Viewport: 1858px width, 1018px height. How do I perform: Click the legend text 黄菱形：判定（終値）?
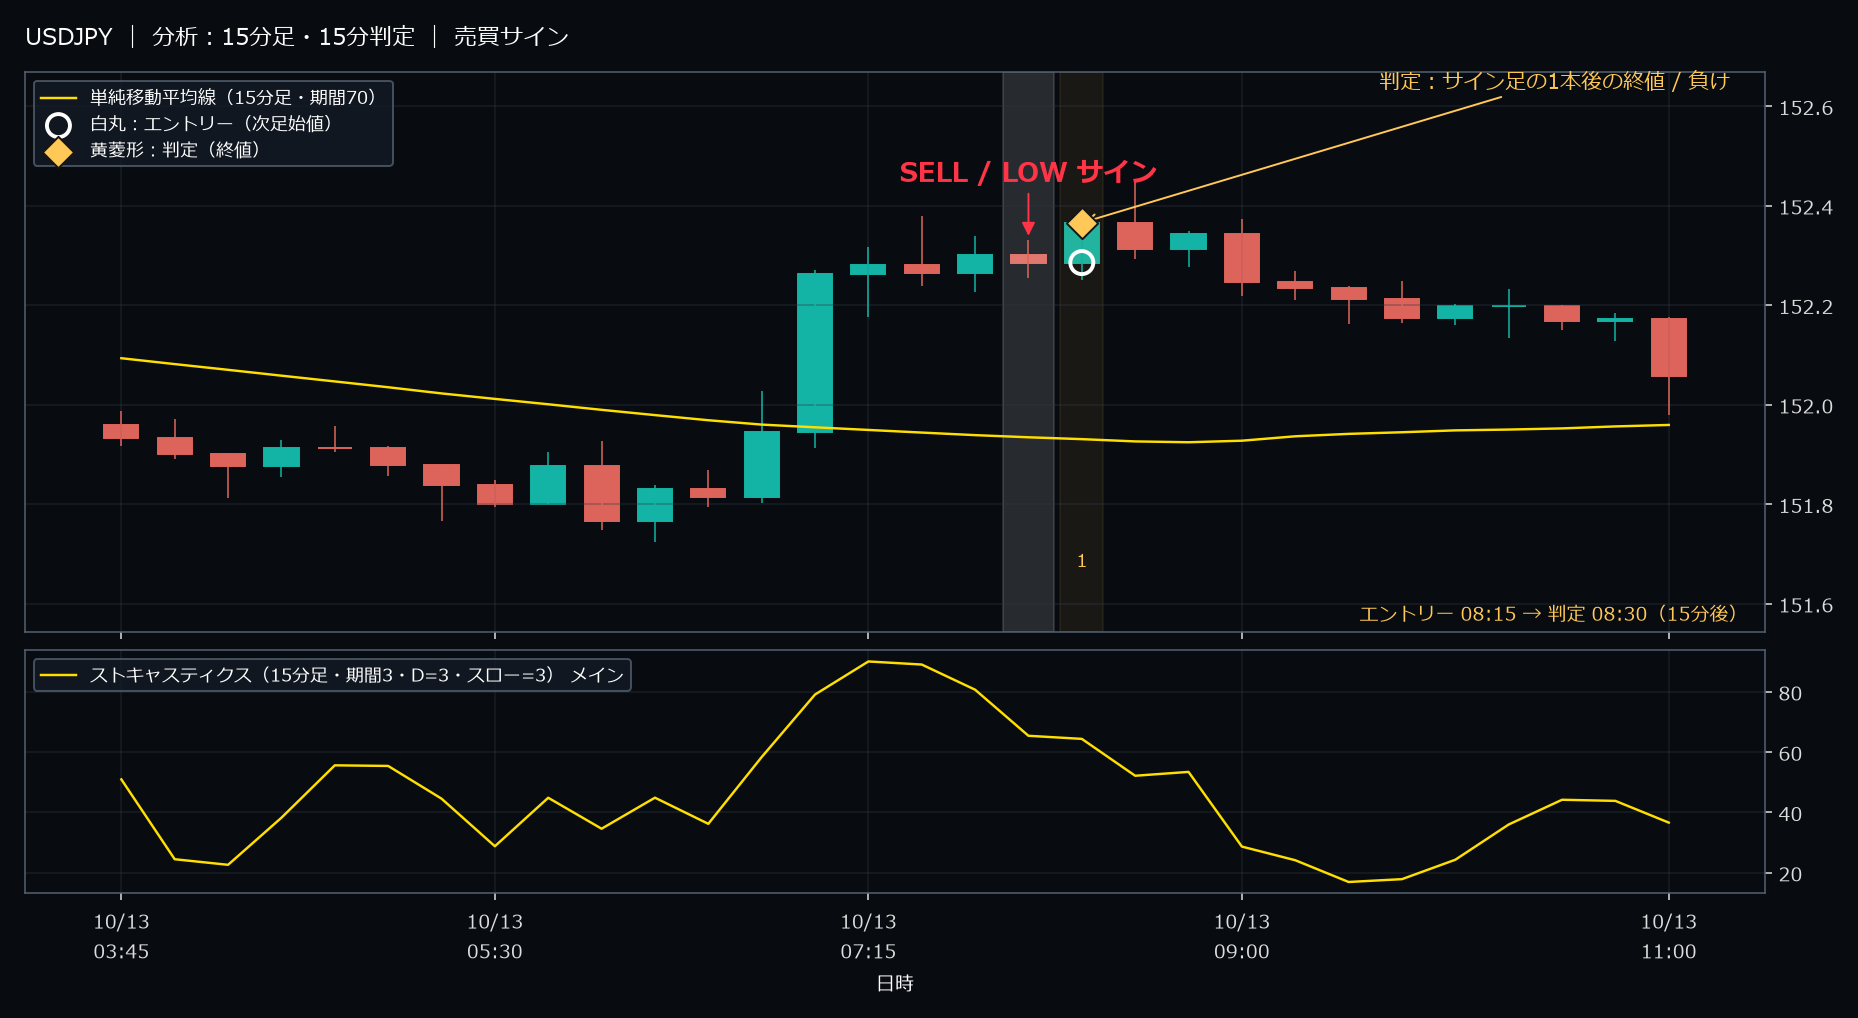(x=175, y=149)
